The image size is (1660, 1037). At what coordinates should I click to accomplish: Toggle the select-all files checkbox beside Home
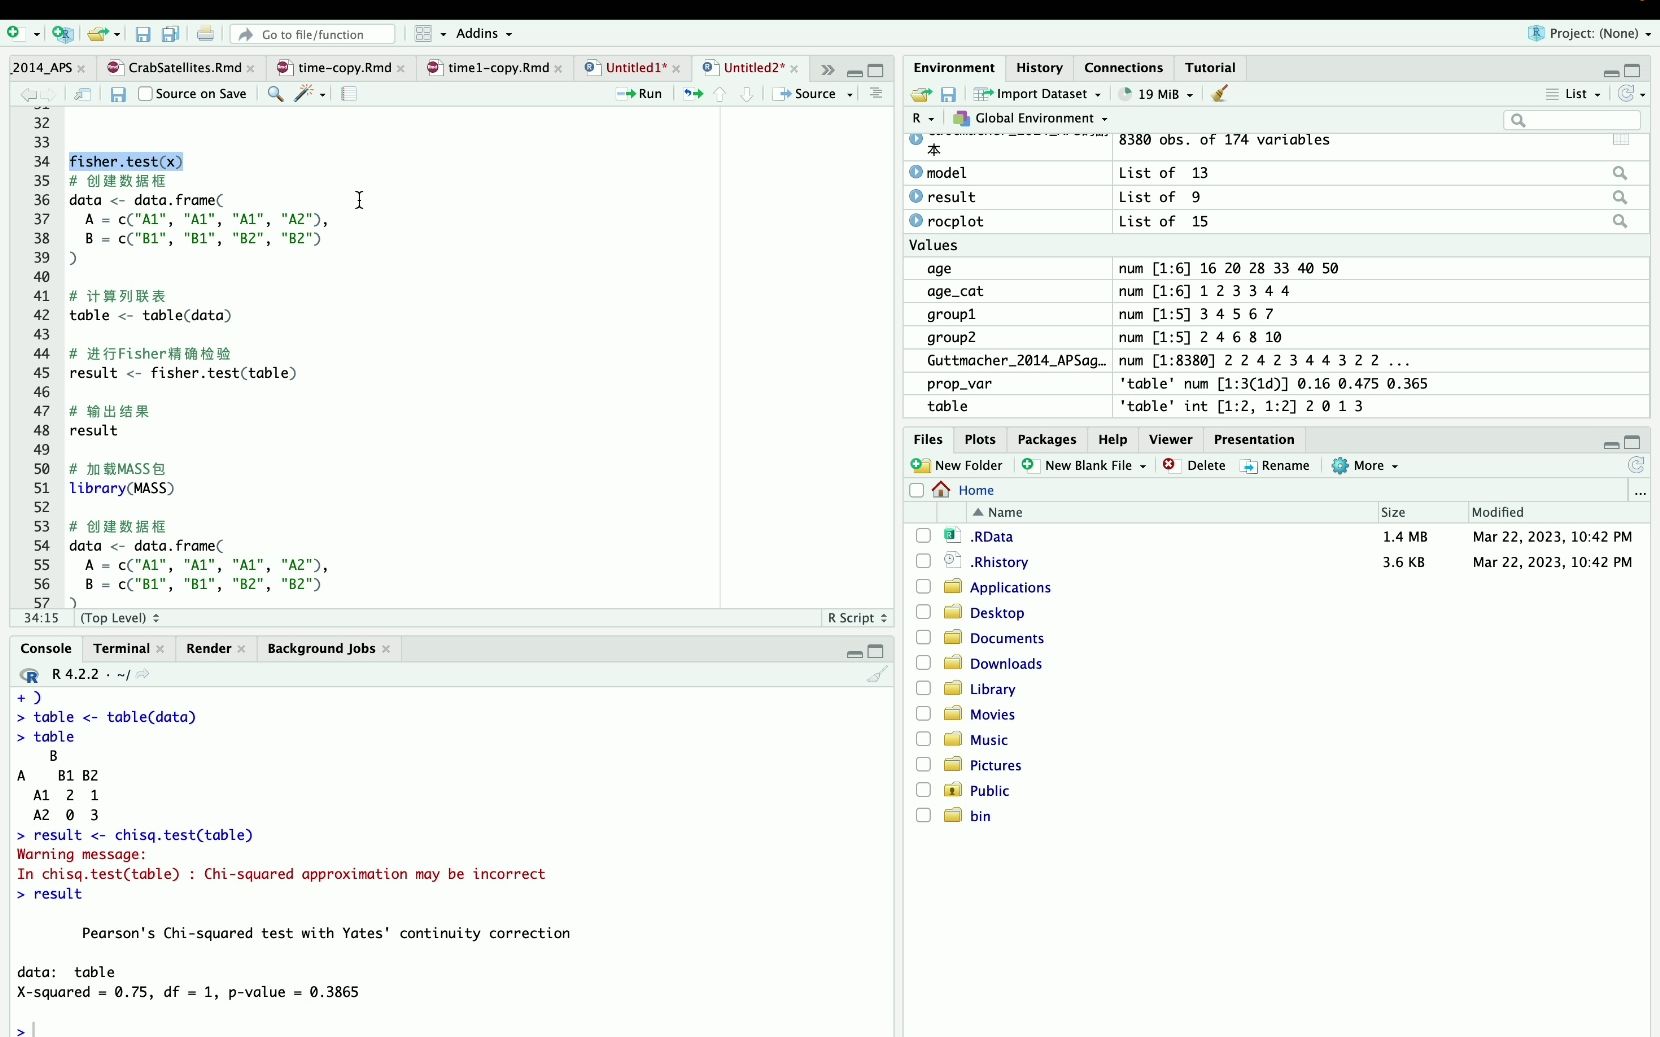pos(917,490)
